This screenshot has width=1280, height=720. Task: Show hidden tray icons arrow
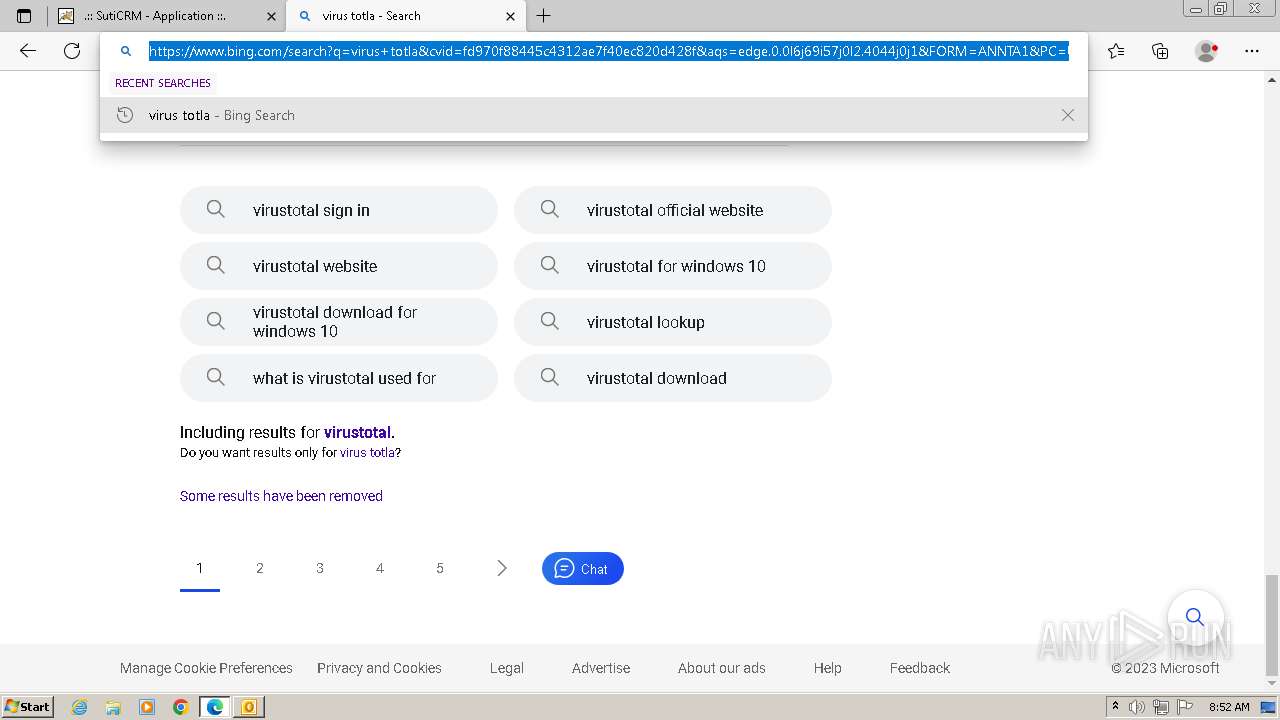(x=1116, y=707)
